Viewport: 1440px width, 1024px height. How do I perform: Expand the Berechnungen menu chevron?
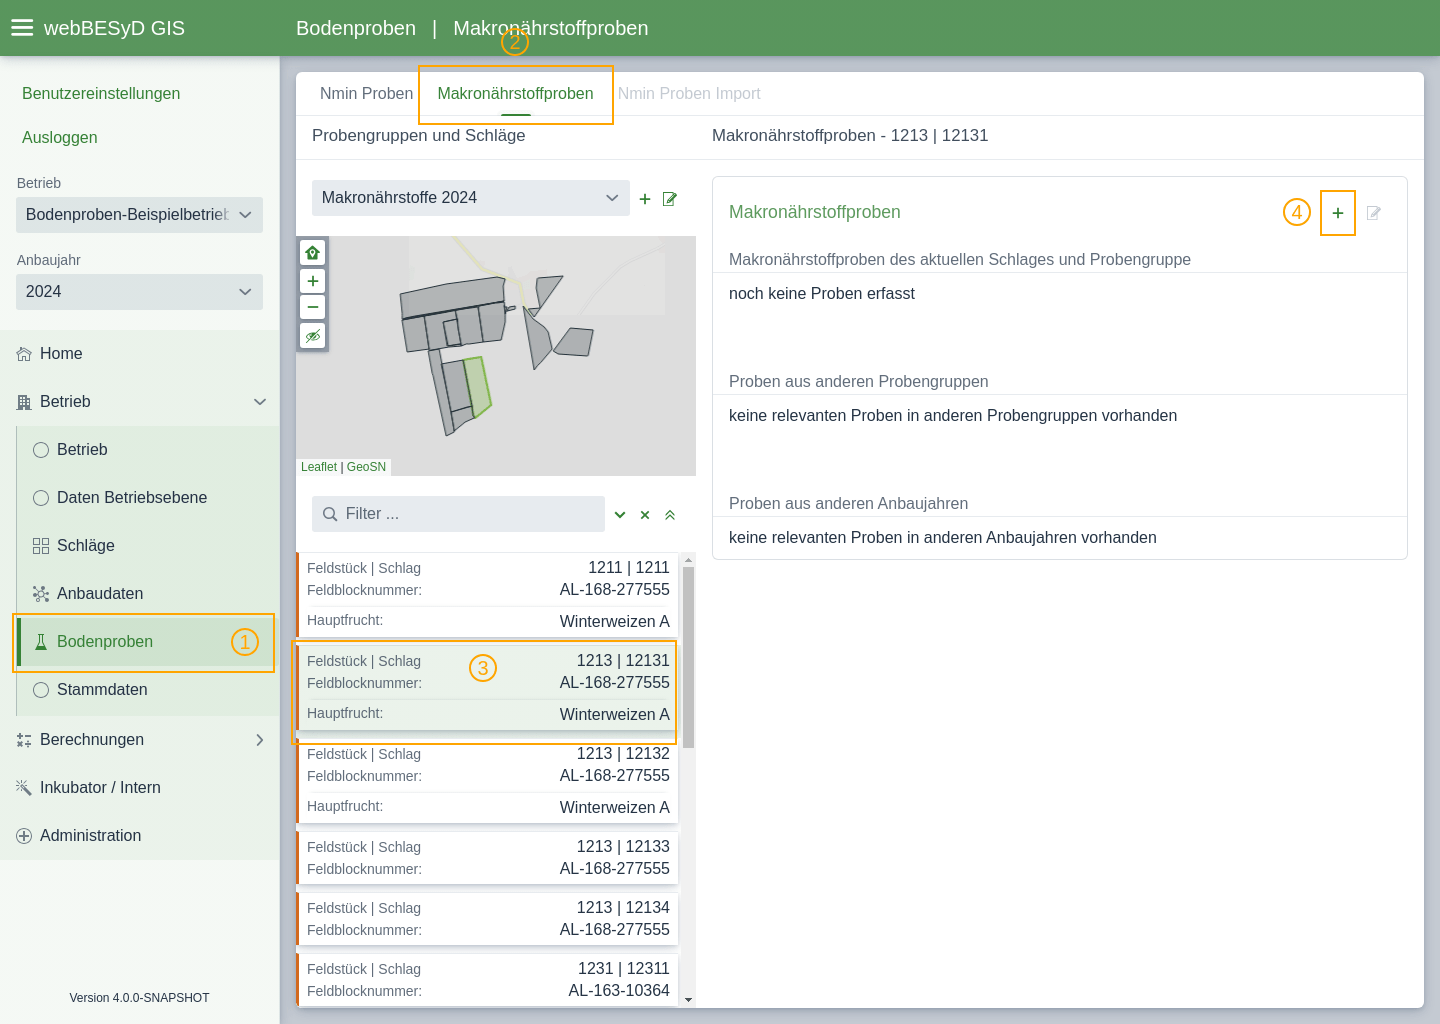point(260,740)
